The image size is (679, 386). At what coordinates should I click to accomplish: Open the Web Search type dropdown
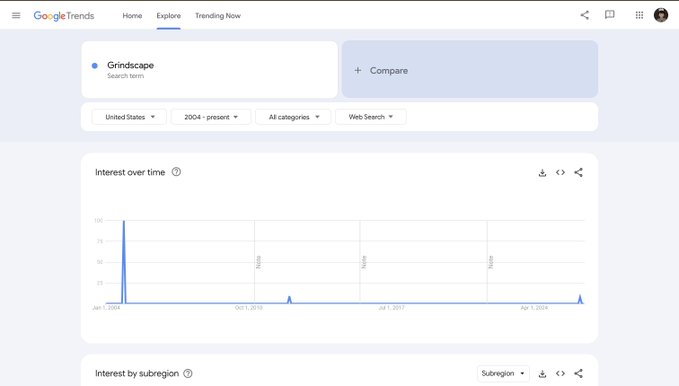coord(371,117)
